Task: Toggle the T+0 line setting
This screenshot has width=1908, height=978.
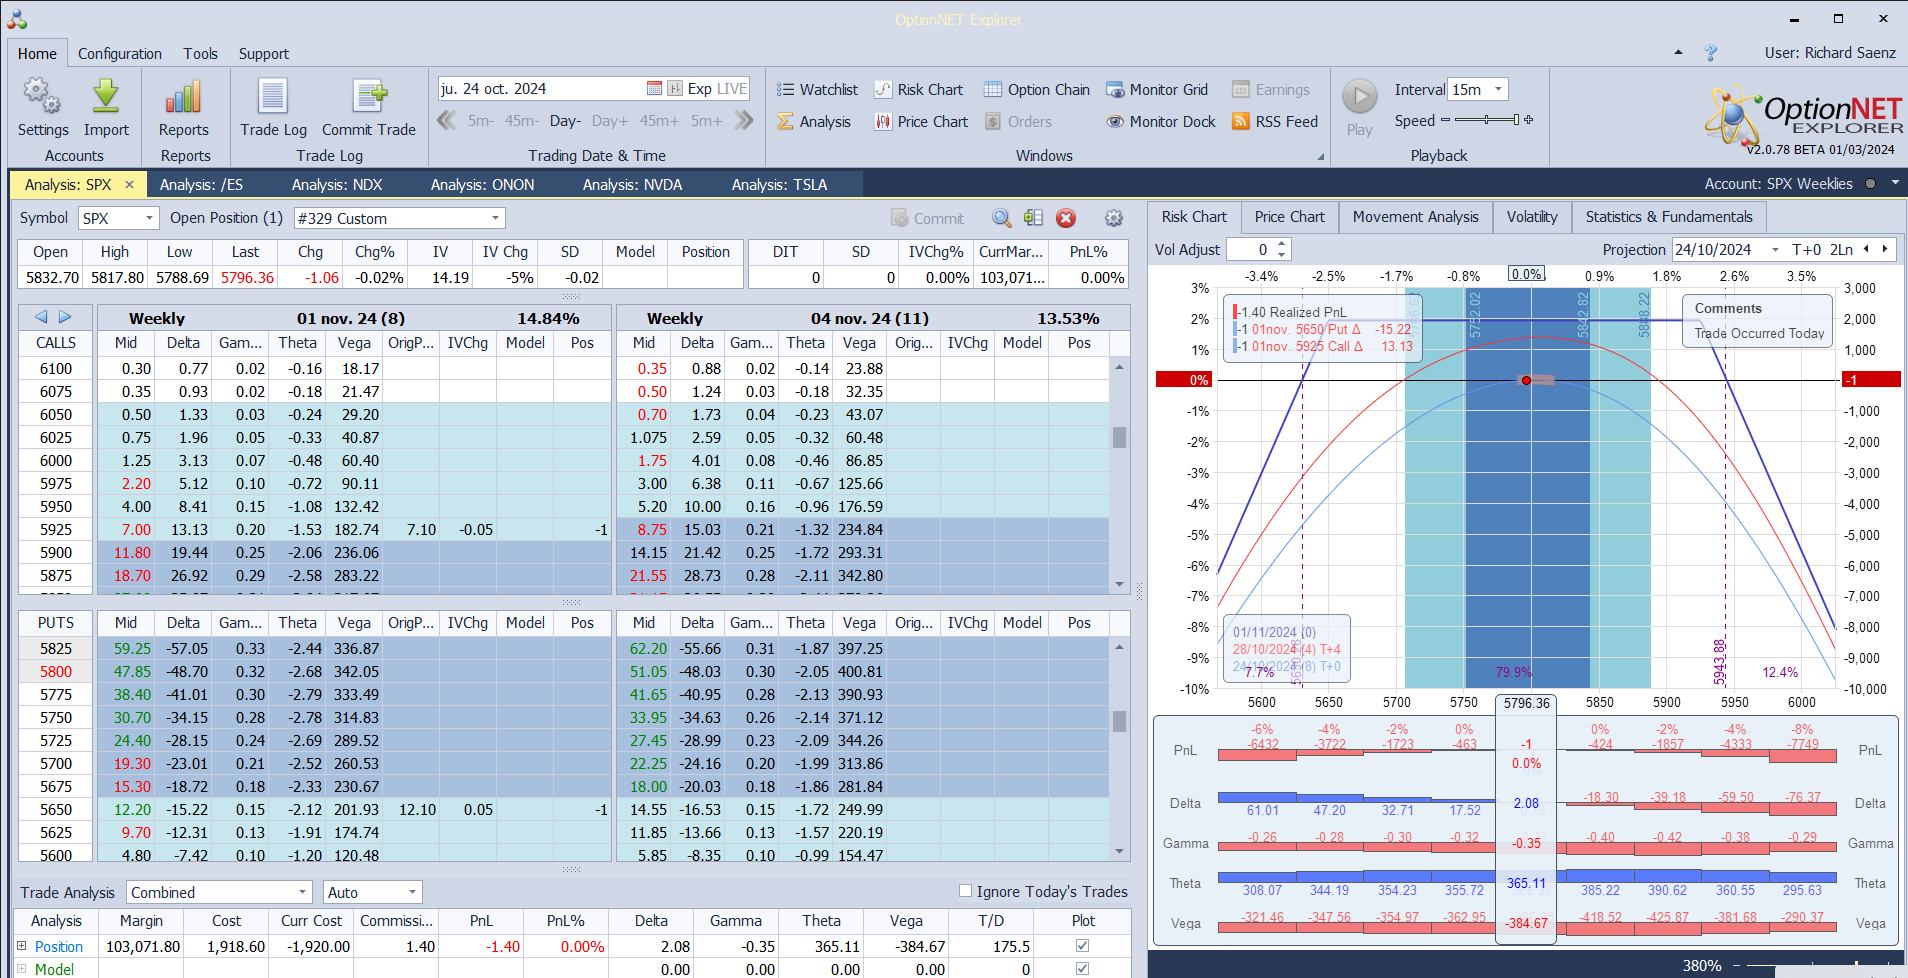Action: coord(1807,249)
